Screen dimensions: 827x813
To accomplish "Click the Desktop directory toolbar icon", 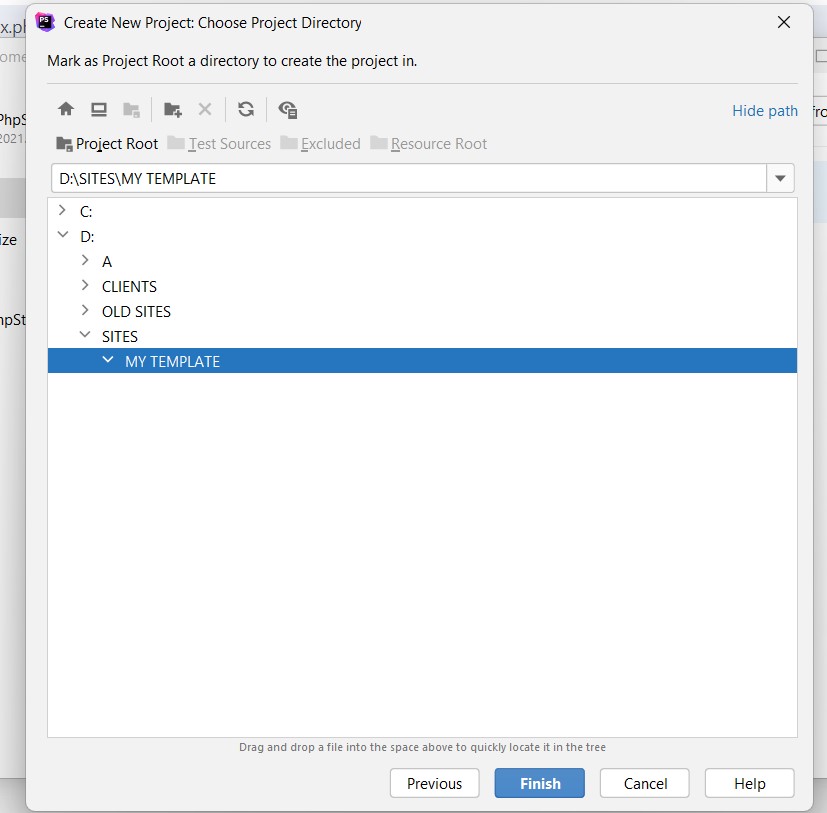I will (x=98, y=110).
